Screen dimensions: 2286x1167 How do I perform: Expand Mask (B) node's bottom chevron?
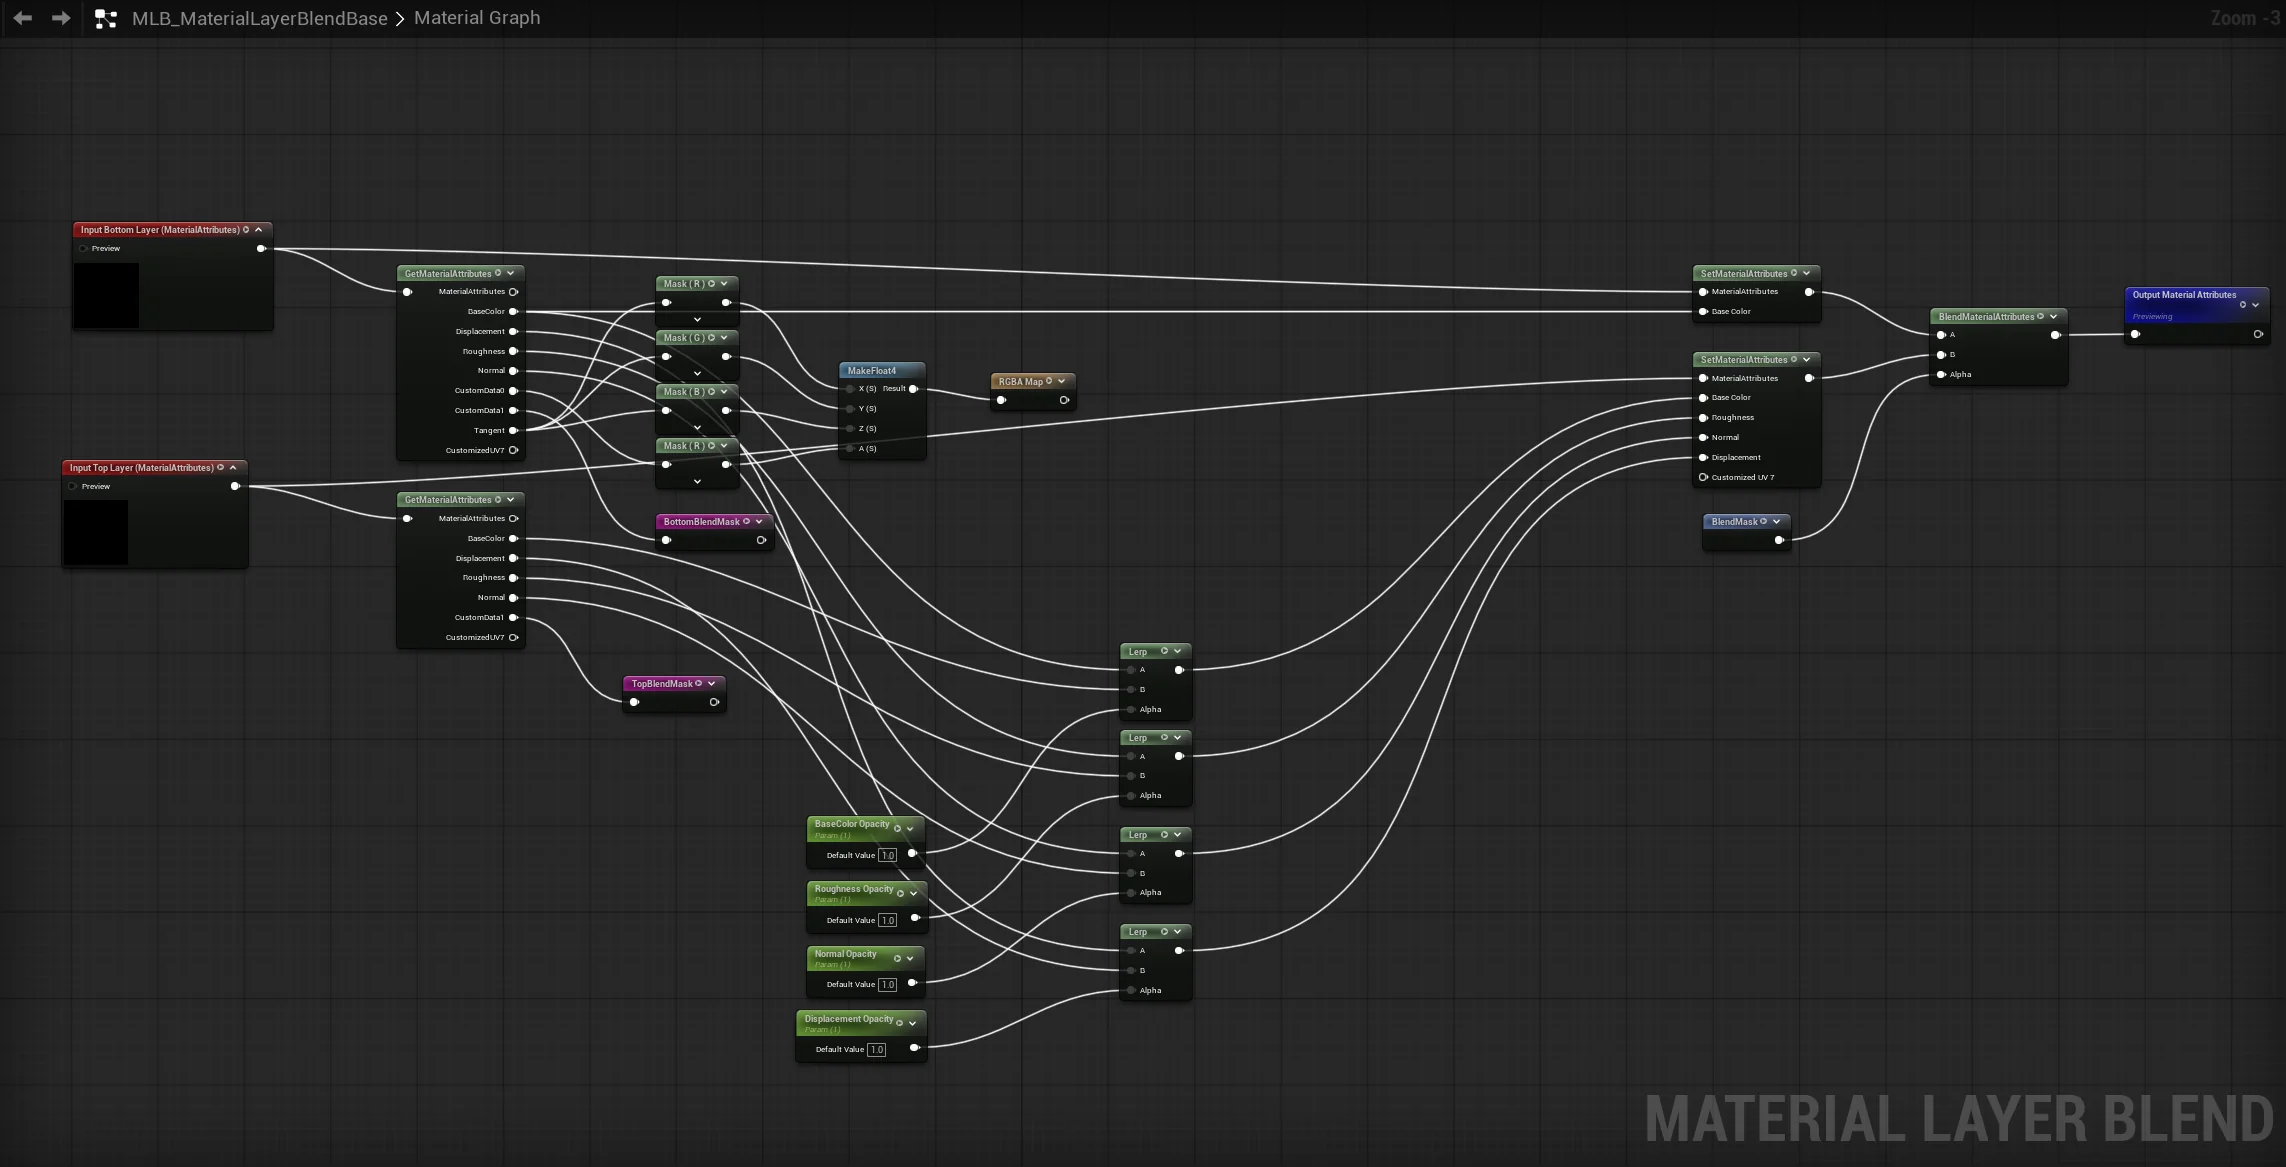tap(697, 428)
